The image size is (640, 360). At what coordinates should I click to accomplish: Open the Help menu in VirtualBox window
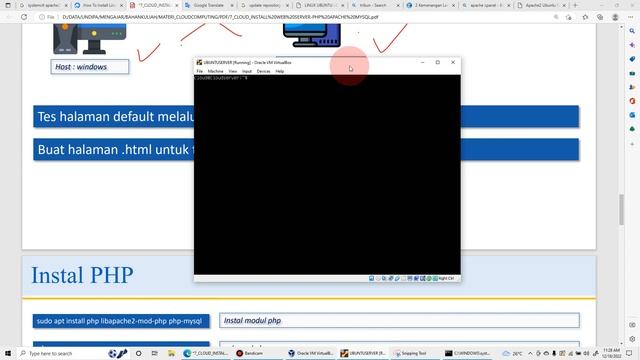coord(280,71)
